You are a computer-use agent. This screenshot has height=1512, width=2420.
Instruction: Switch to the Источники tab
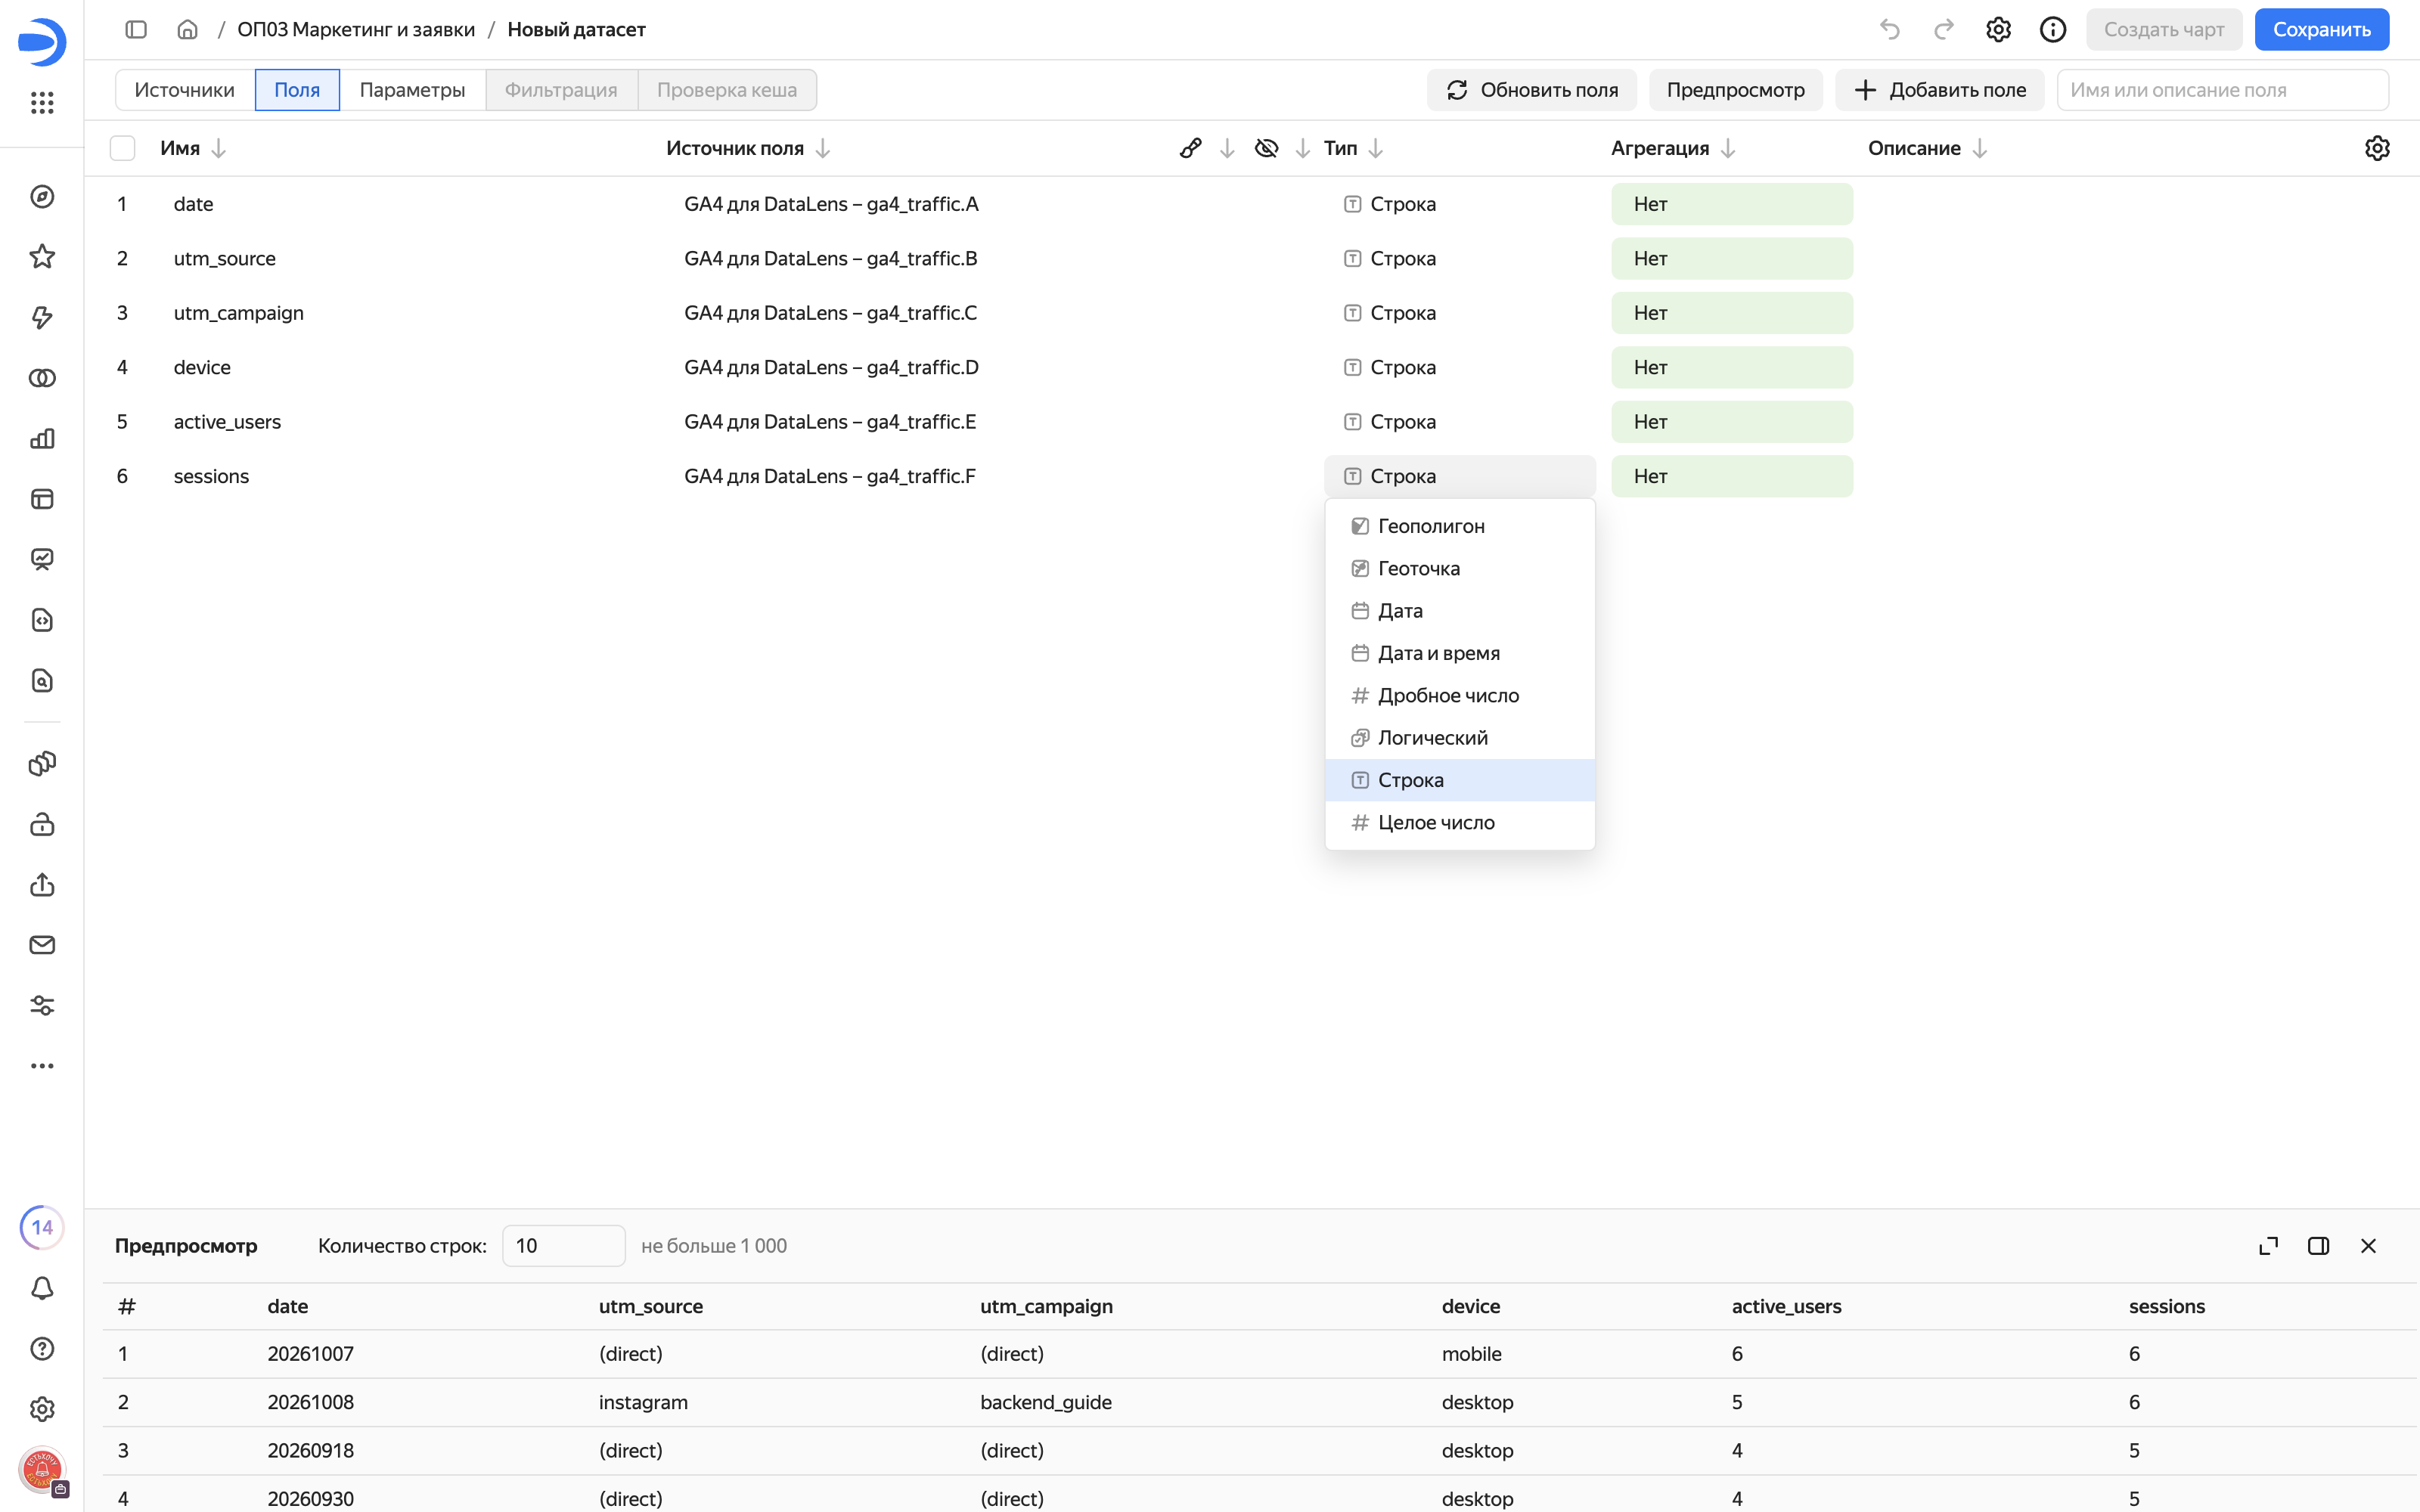[x=185, y=90]
